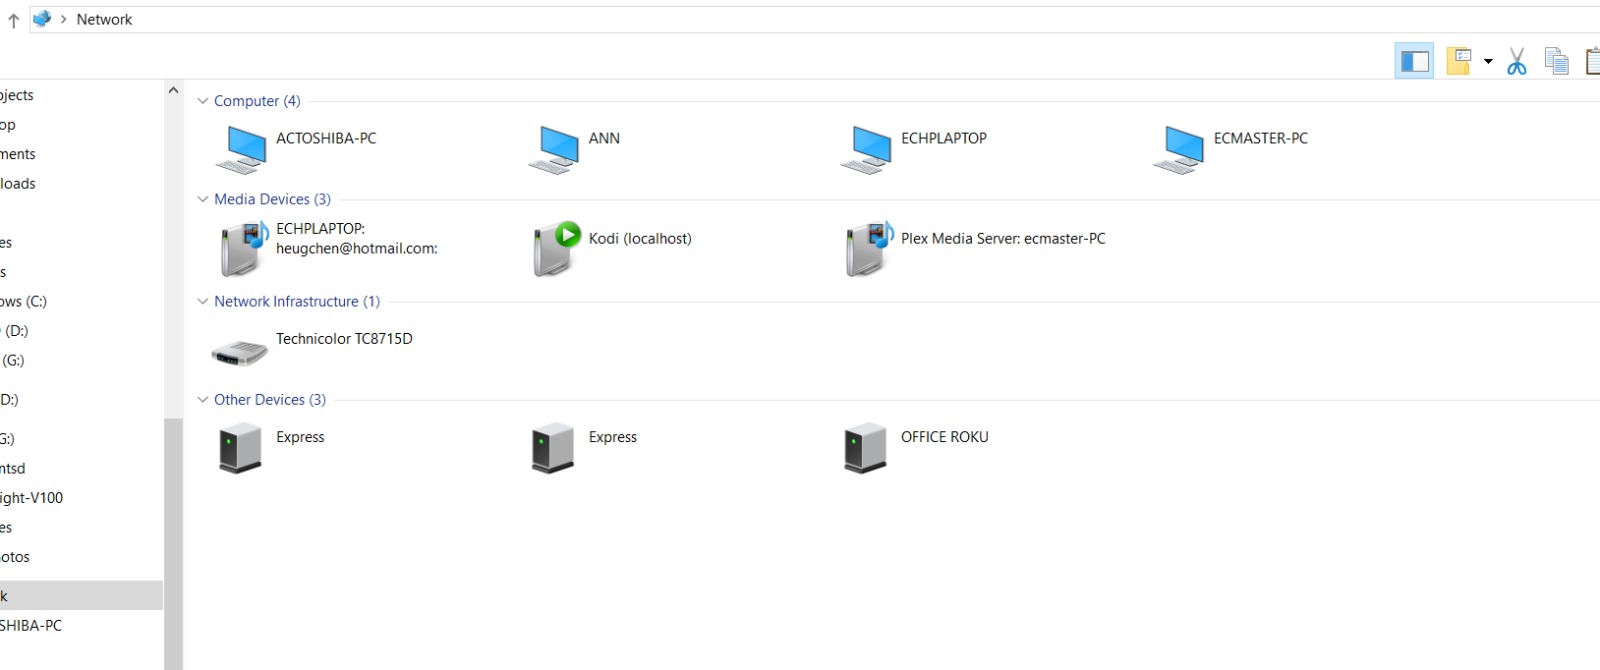Select the Technicolor TC8715D router icon
This screenshot has width=1600, height=670.
[240, 352]
